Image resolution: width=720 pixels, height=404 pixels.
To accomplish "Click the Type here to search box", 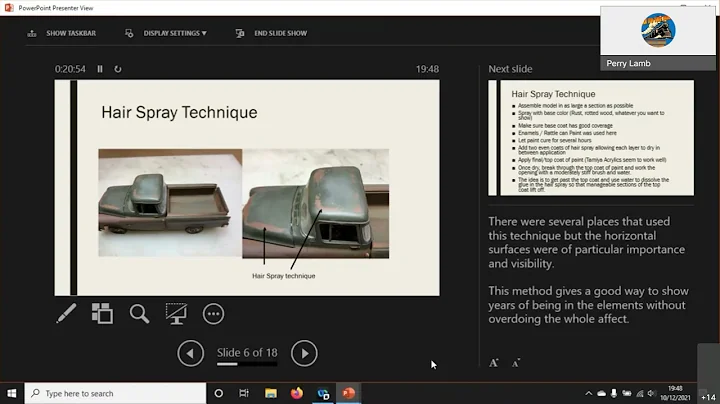I will pyautogui.click(x=115, y=393).
